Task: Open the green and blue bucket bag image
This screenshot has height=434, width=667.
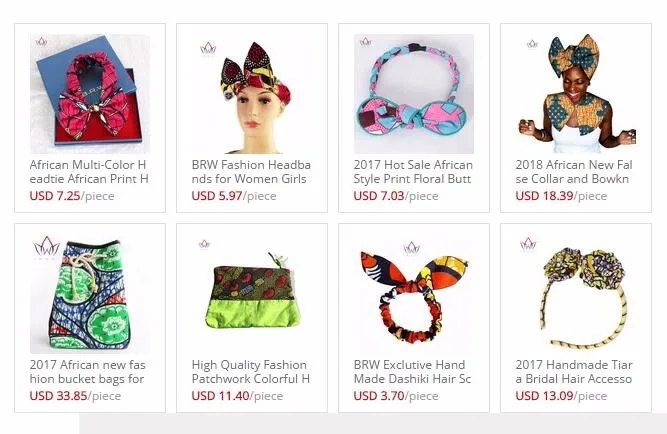Action: tap(90, 294)
